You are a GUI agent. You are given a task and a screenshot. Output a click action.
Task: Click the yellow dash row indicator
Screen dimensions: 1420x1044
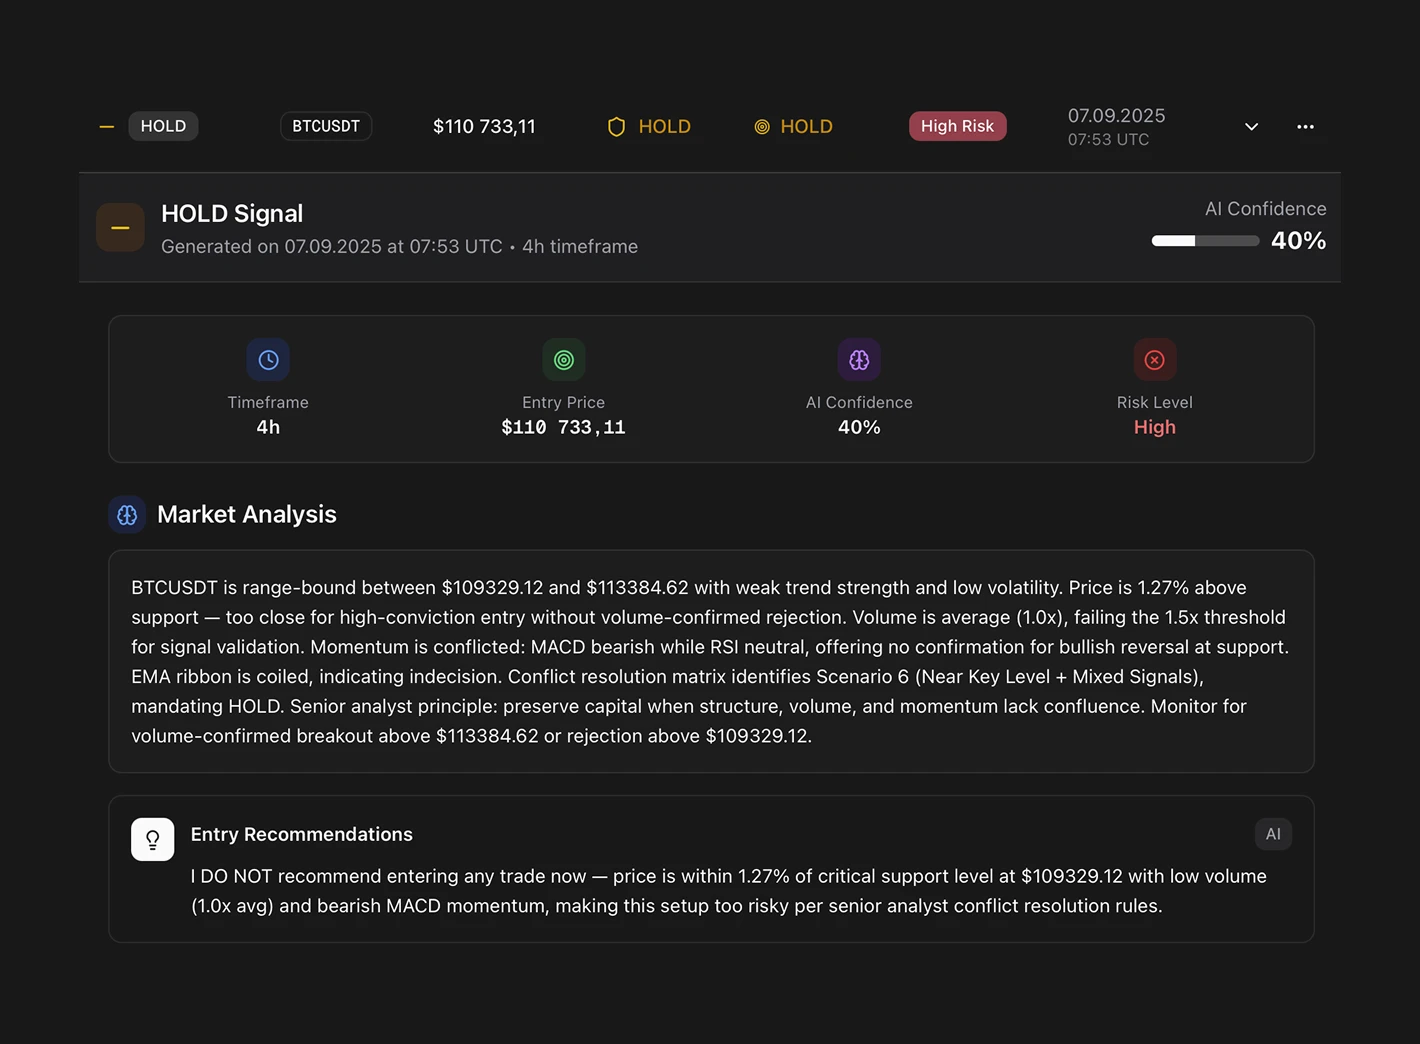pos(107,127)
